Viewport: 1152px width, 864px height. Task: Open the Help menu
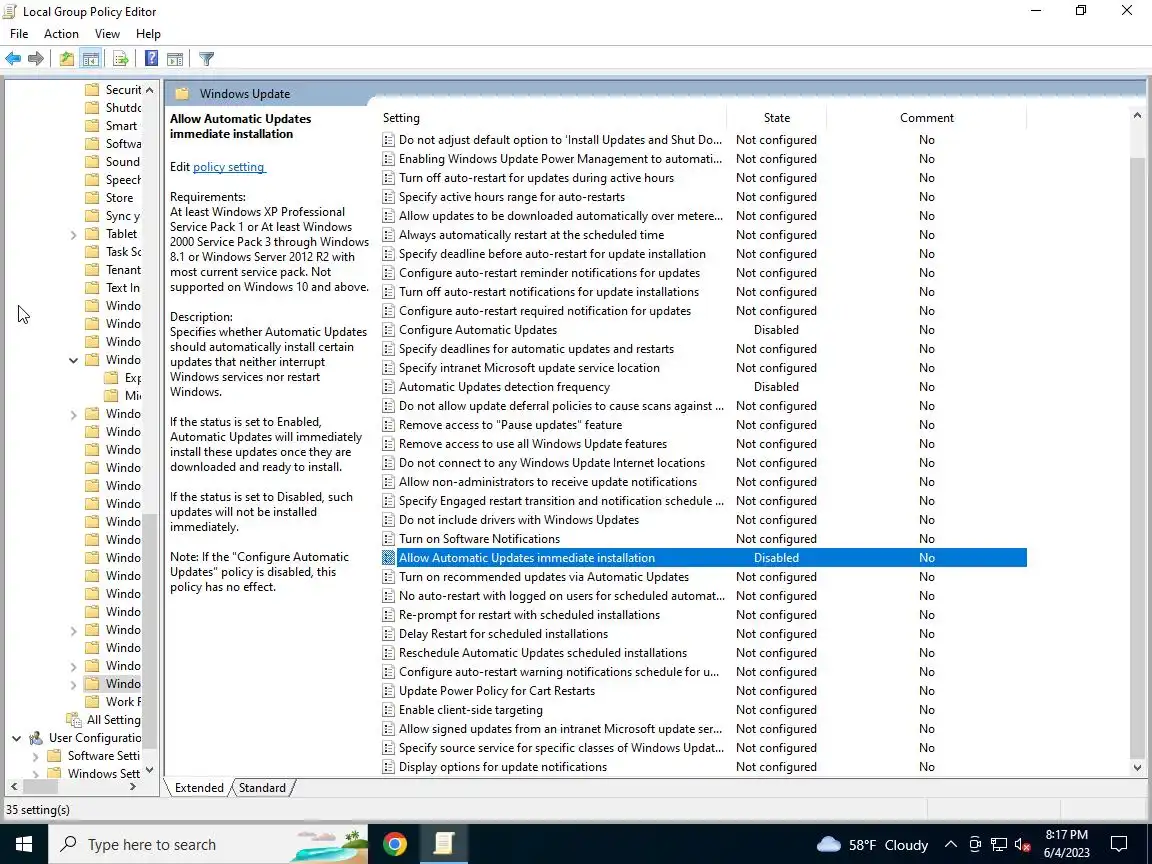(x=148, y=34)
